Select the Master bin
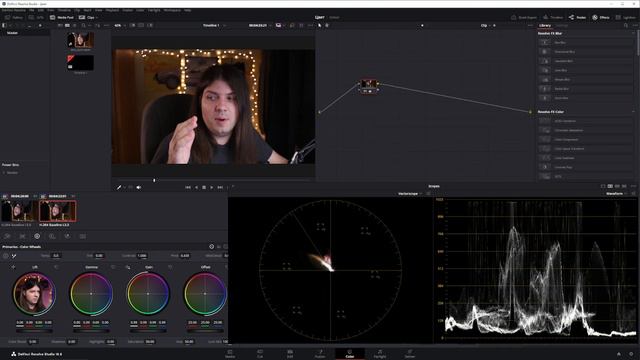This screenshot has height=360, width=640. point(12,33)
